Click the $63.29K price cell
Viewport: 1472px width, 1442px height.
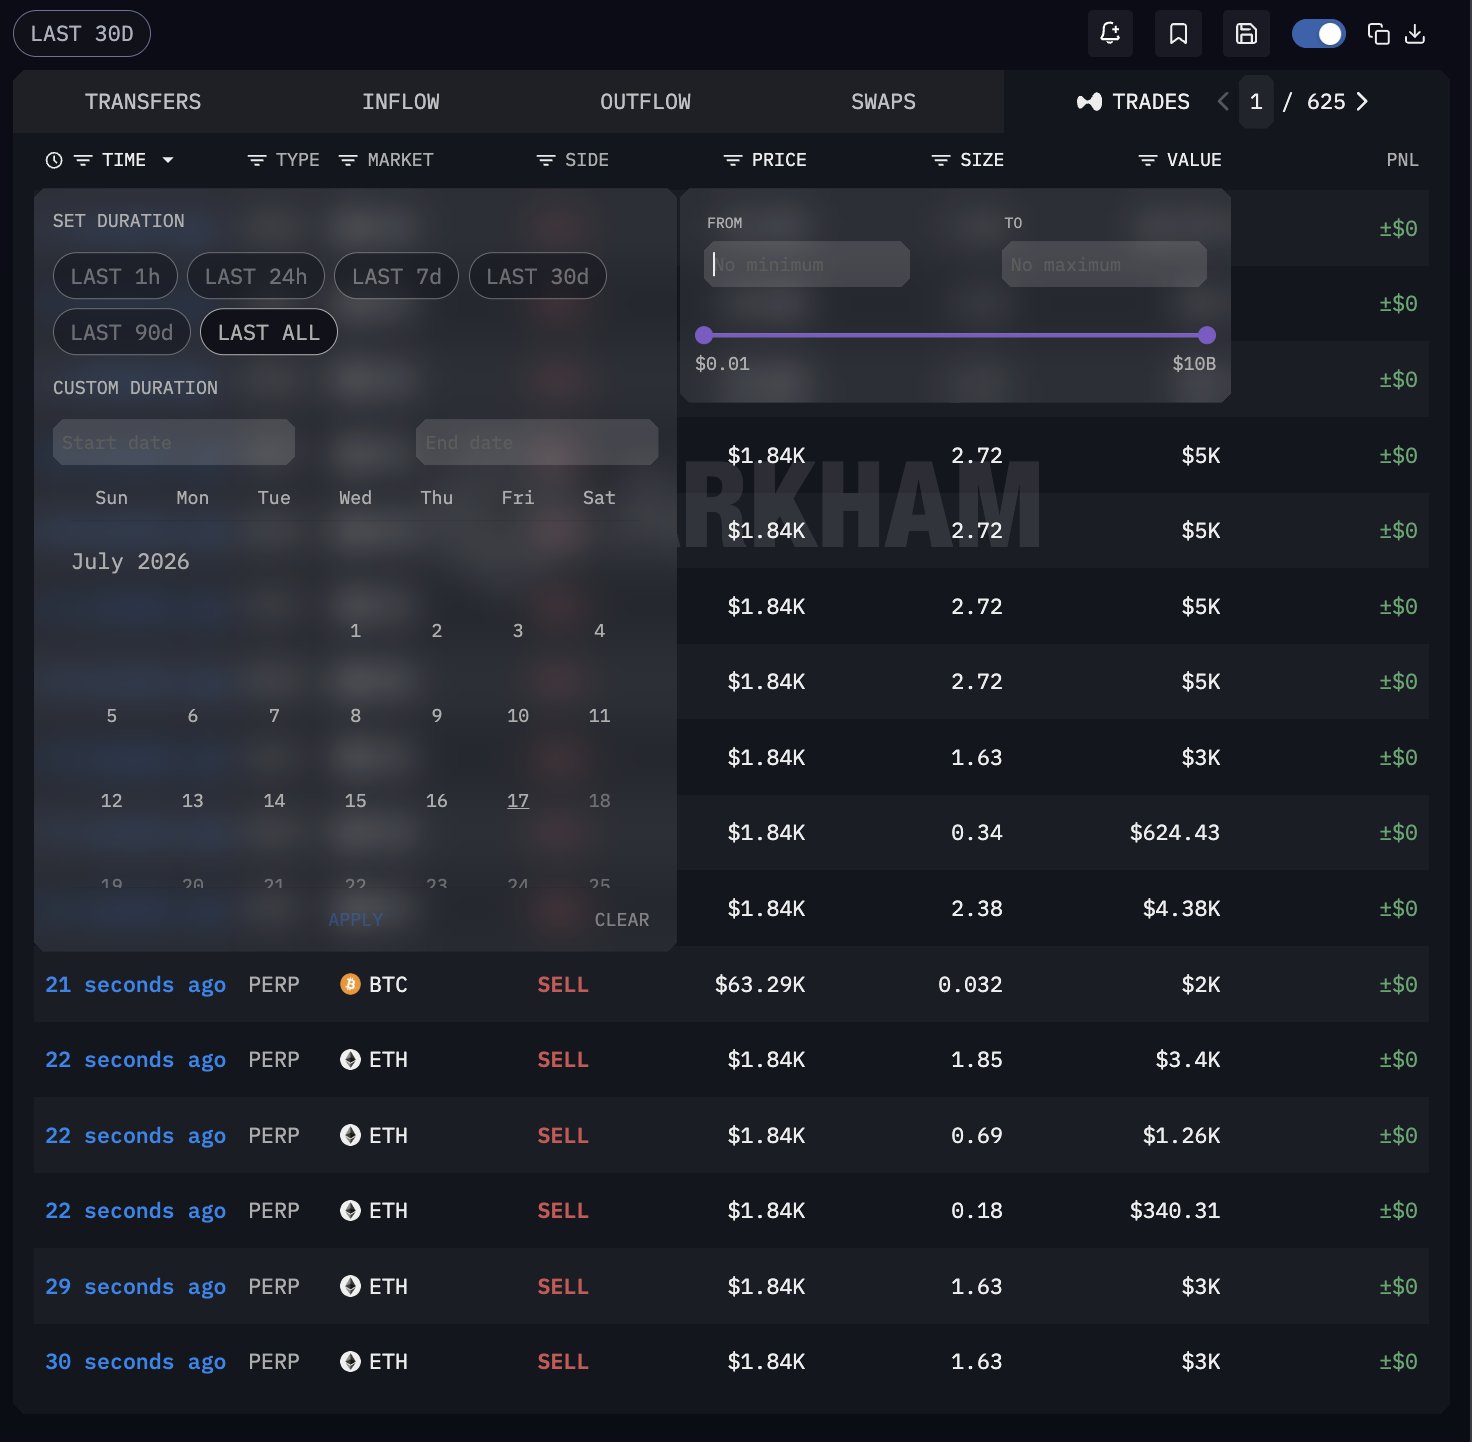coord(760,985)
